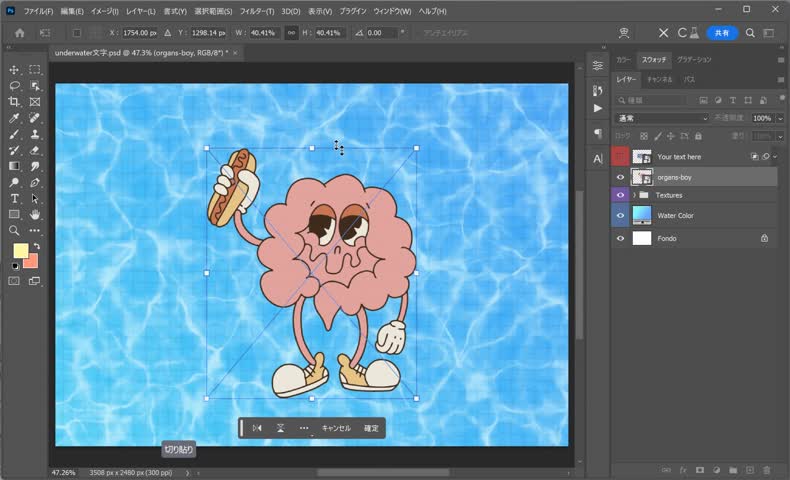The width and height of the screenshot is (790, 480).
Task: Hide the organs-boy layer
Action: tap(620, 177)
